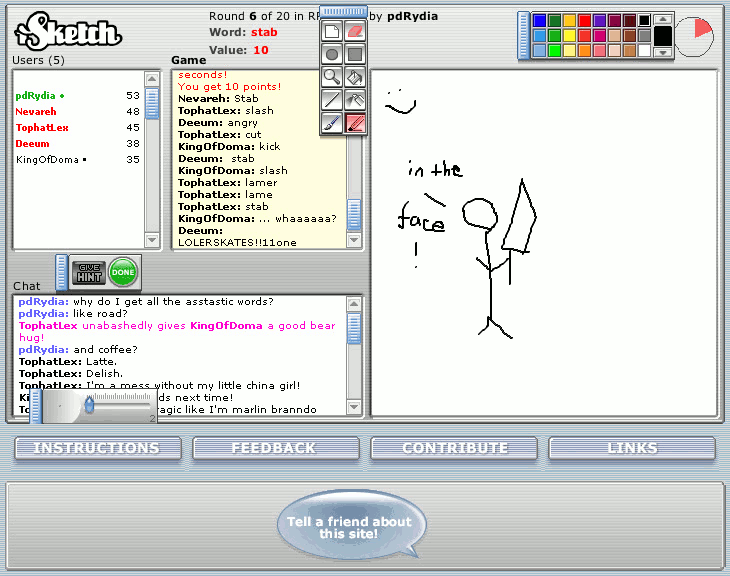Click the Tell a friend speech bubble
Screen dimensions: 730x576
(351, 525)
